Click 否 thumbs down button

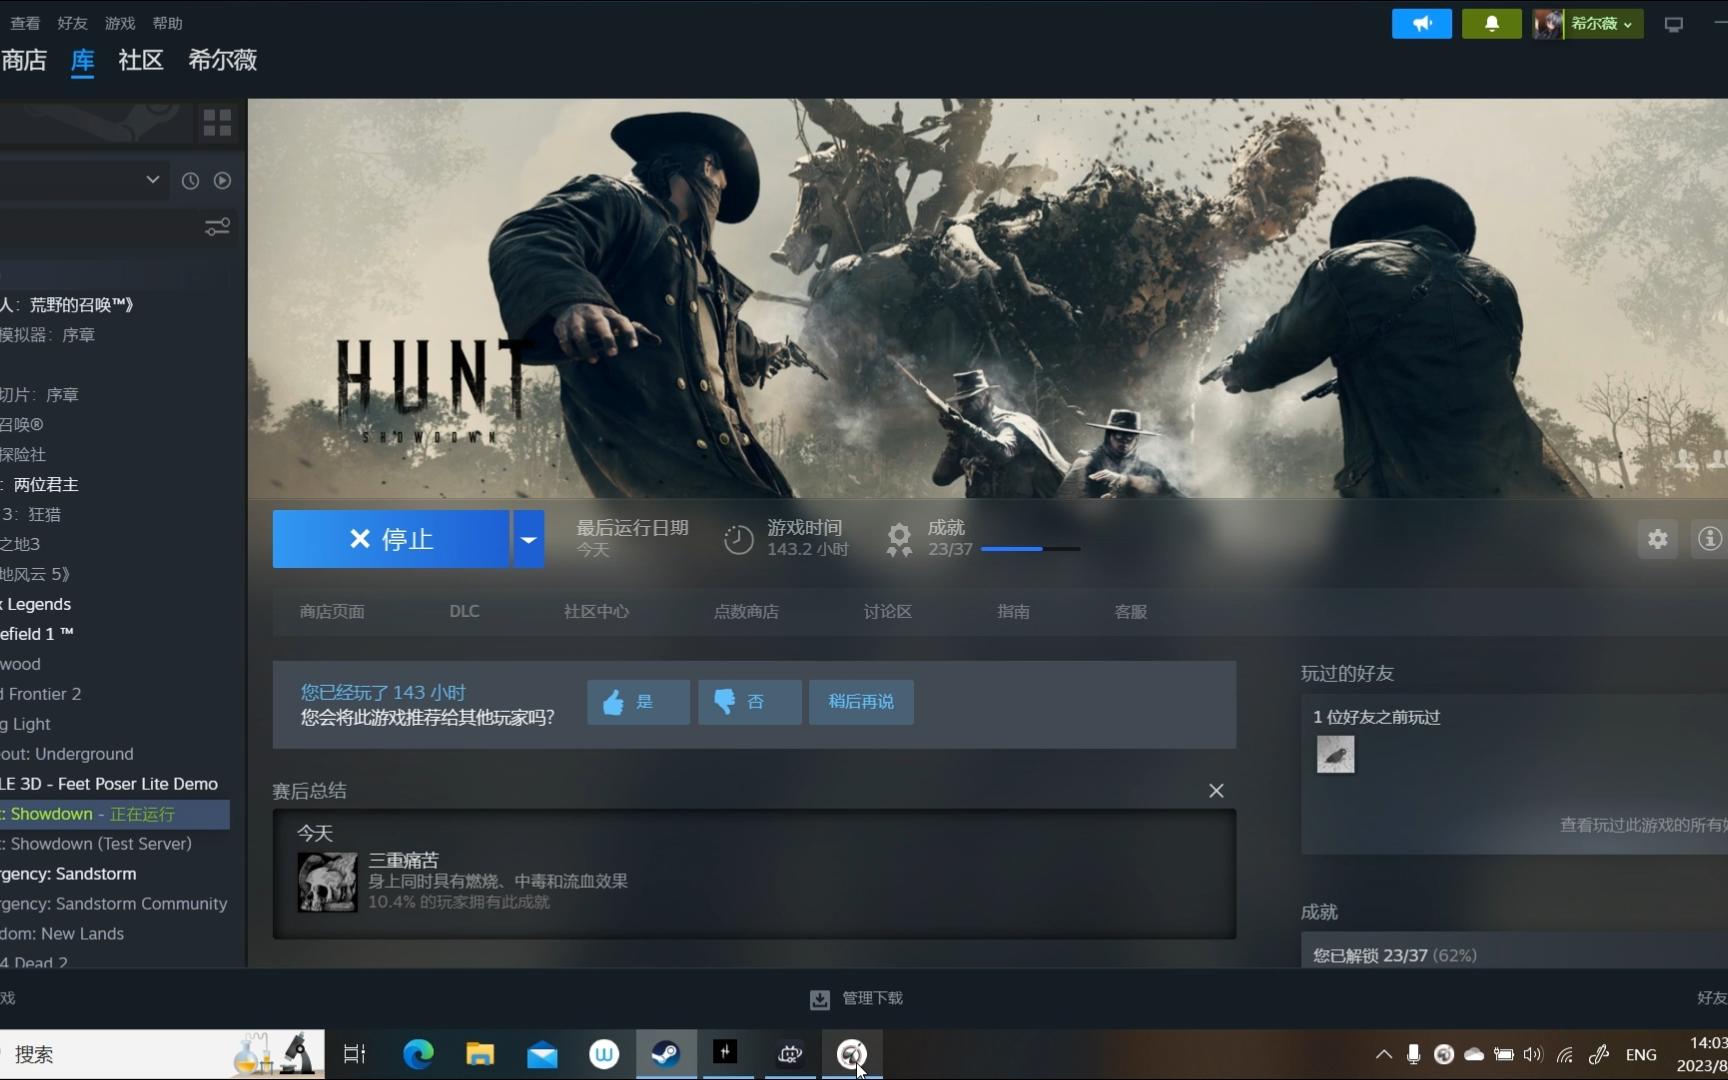pos(750,702)
